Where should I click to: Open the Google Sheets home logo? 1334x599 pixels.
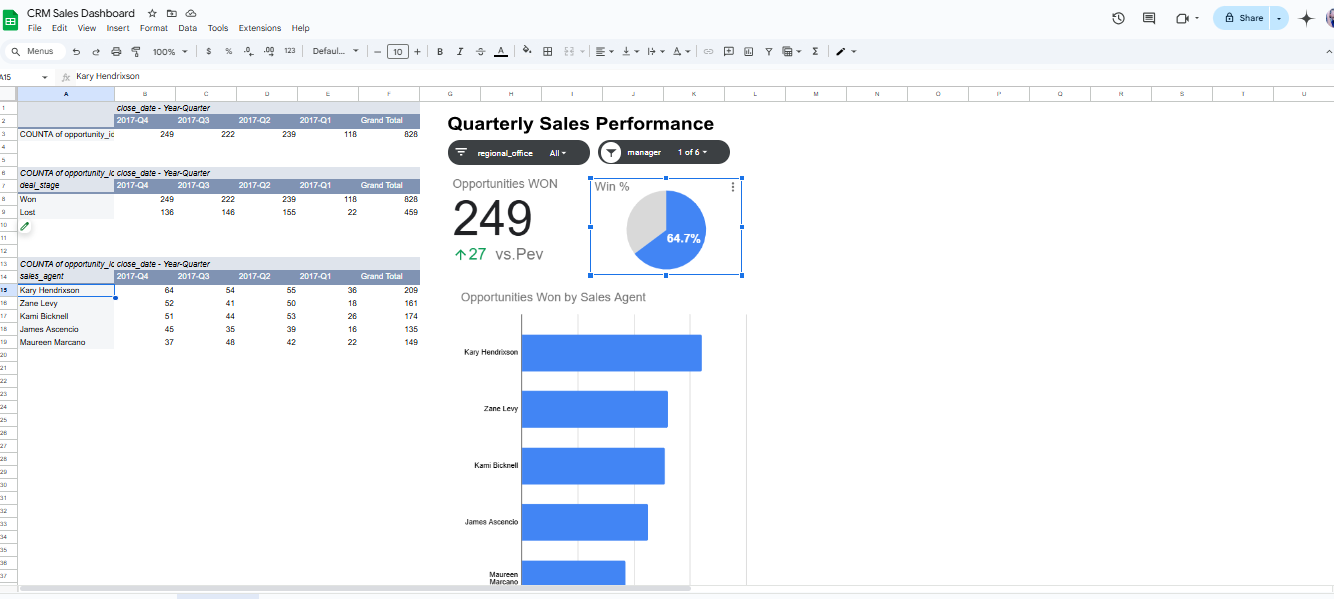coord(11,19)
